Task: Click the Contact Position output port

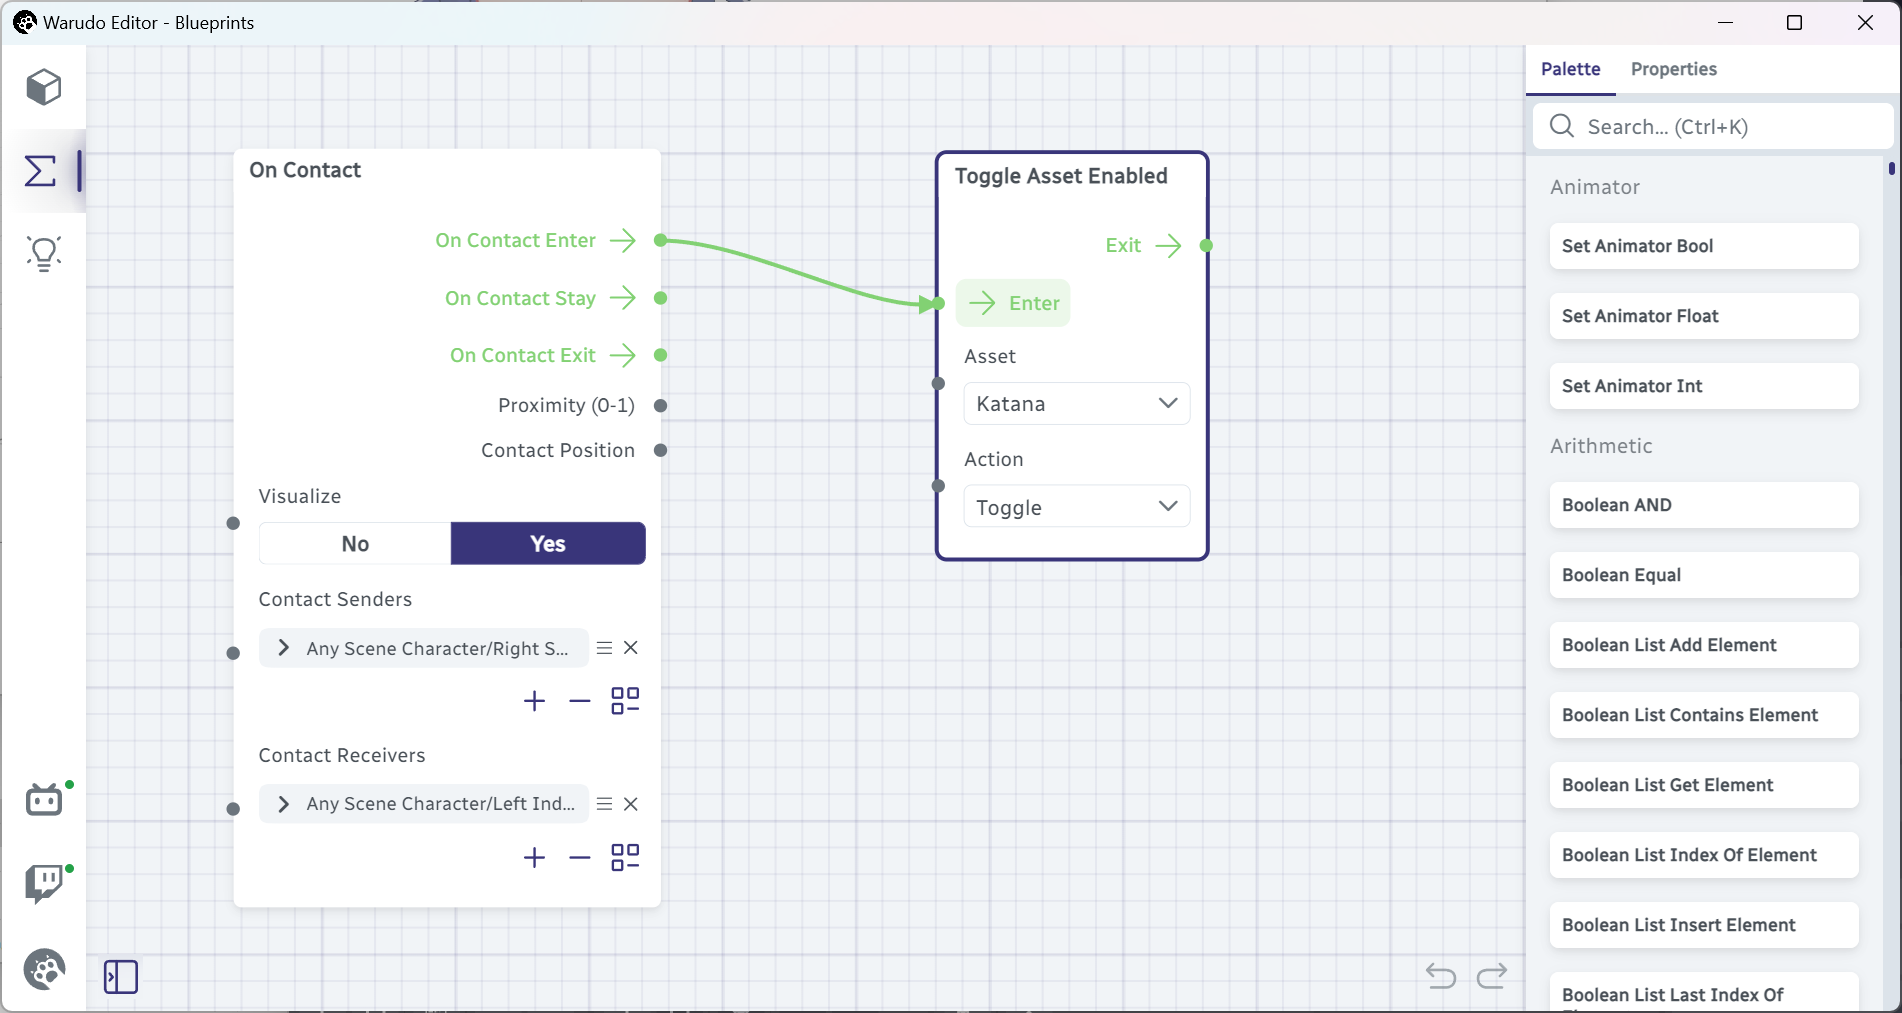Action: click(660, 450)
